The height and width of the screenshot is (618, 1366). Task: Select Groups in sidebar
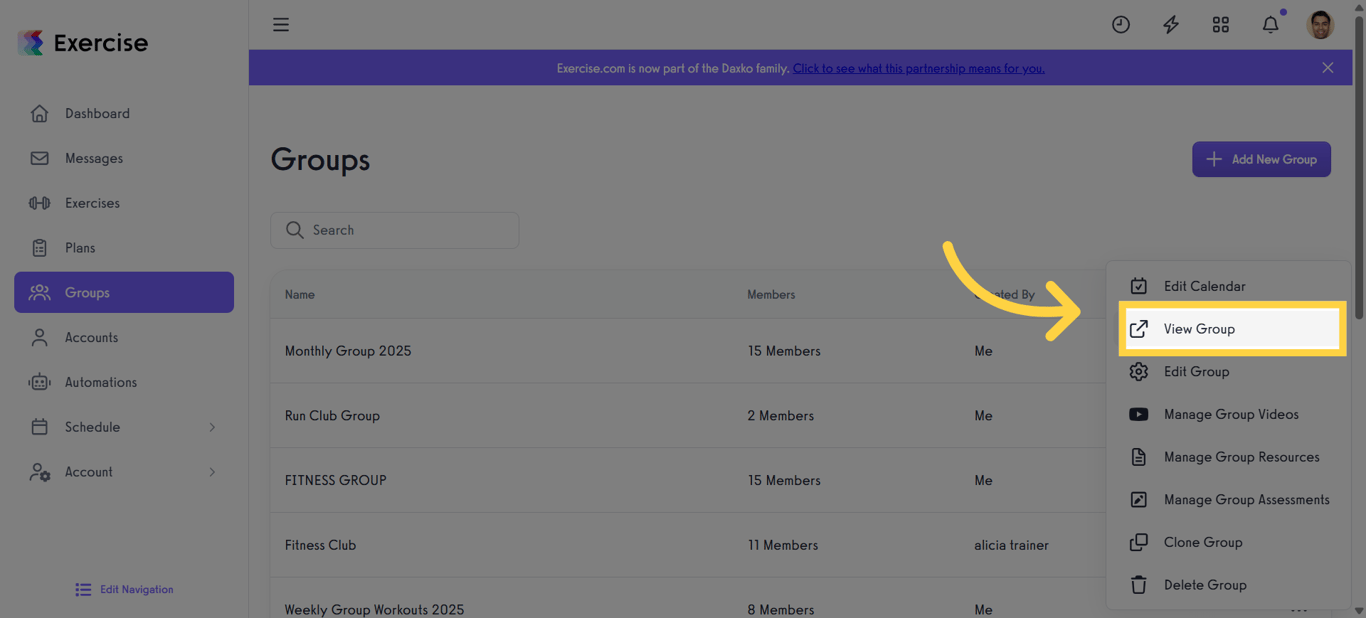[124, 293]
